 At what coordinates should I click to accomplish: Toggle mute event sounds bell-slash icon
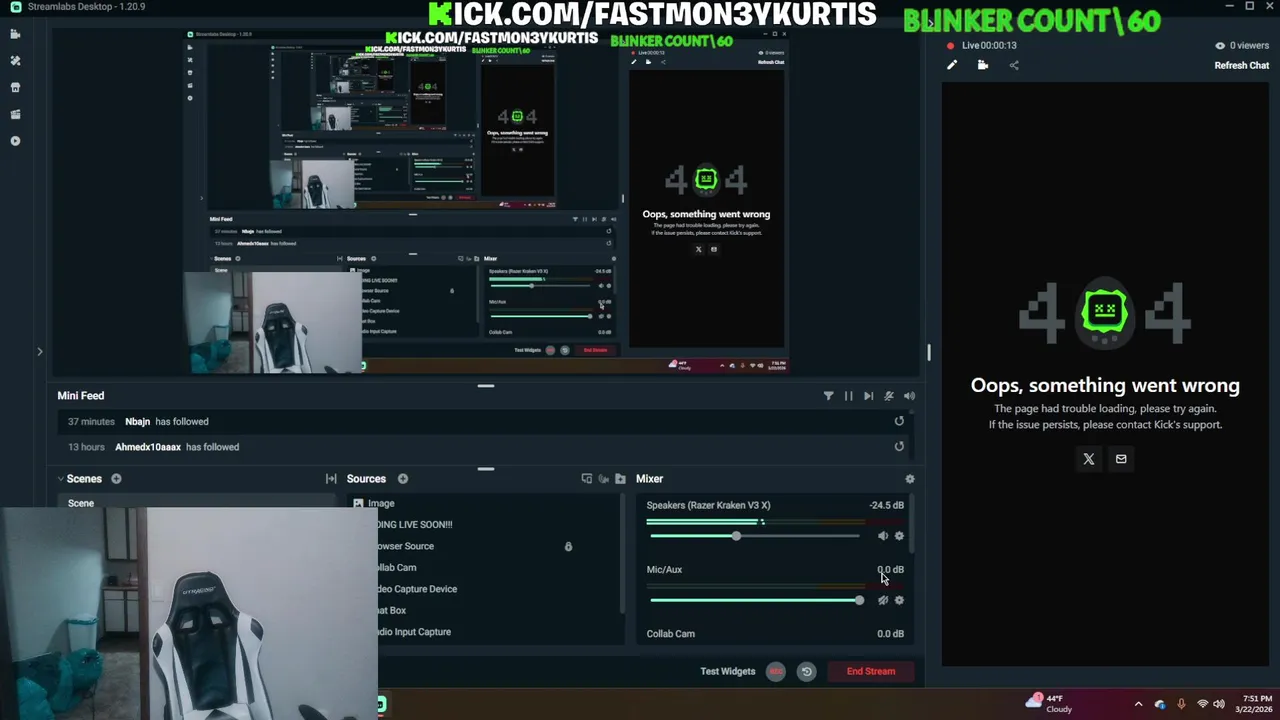888,396
